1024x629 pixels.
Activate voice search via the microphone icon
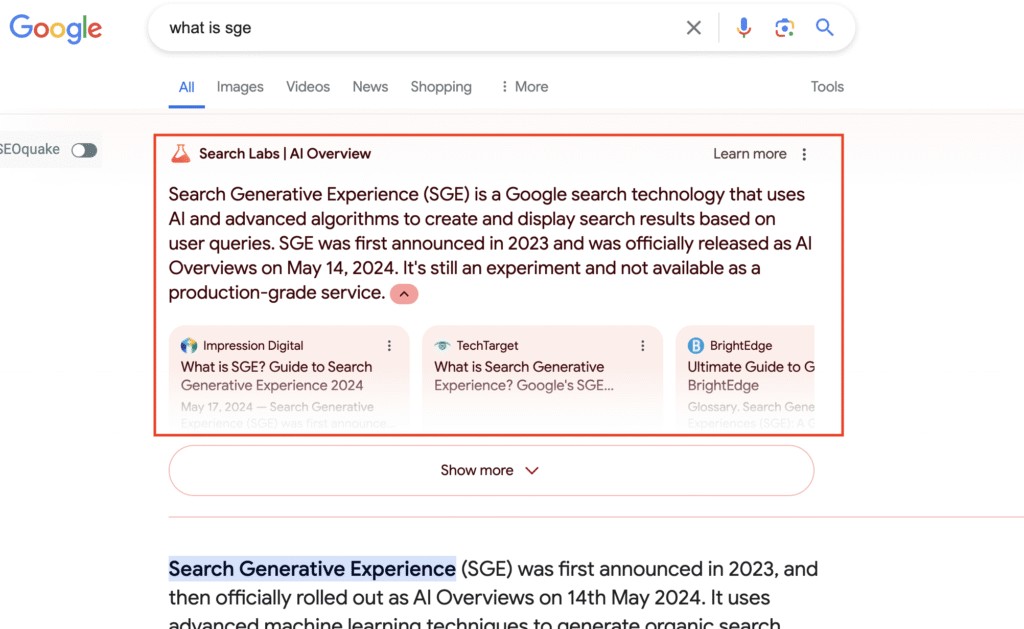point(744,27)
